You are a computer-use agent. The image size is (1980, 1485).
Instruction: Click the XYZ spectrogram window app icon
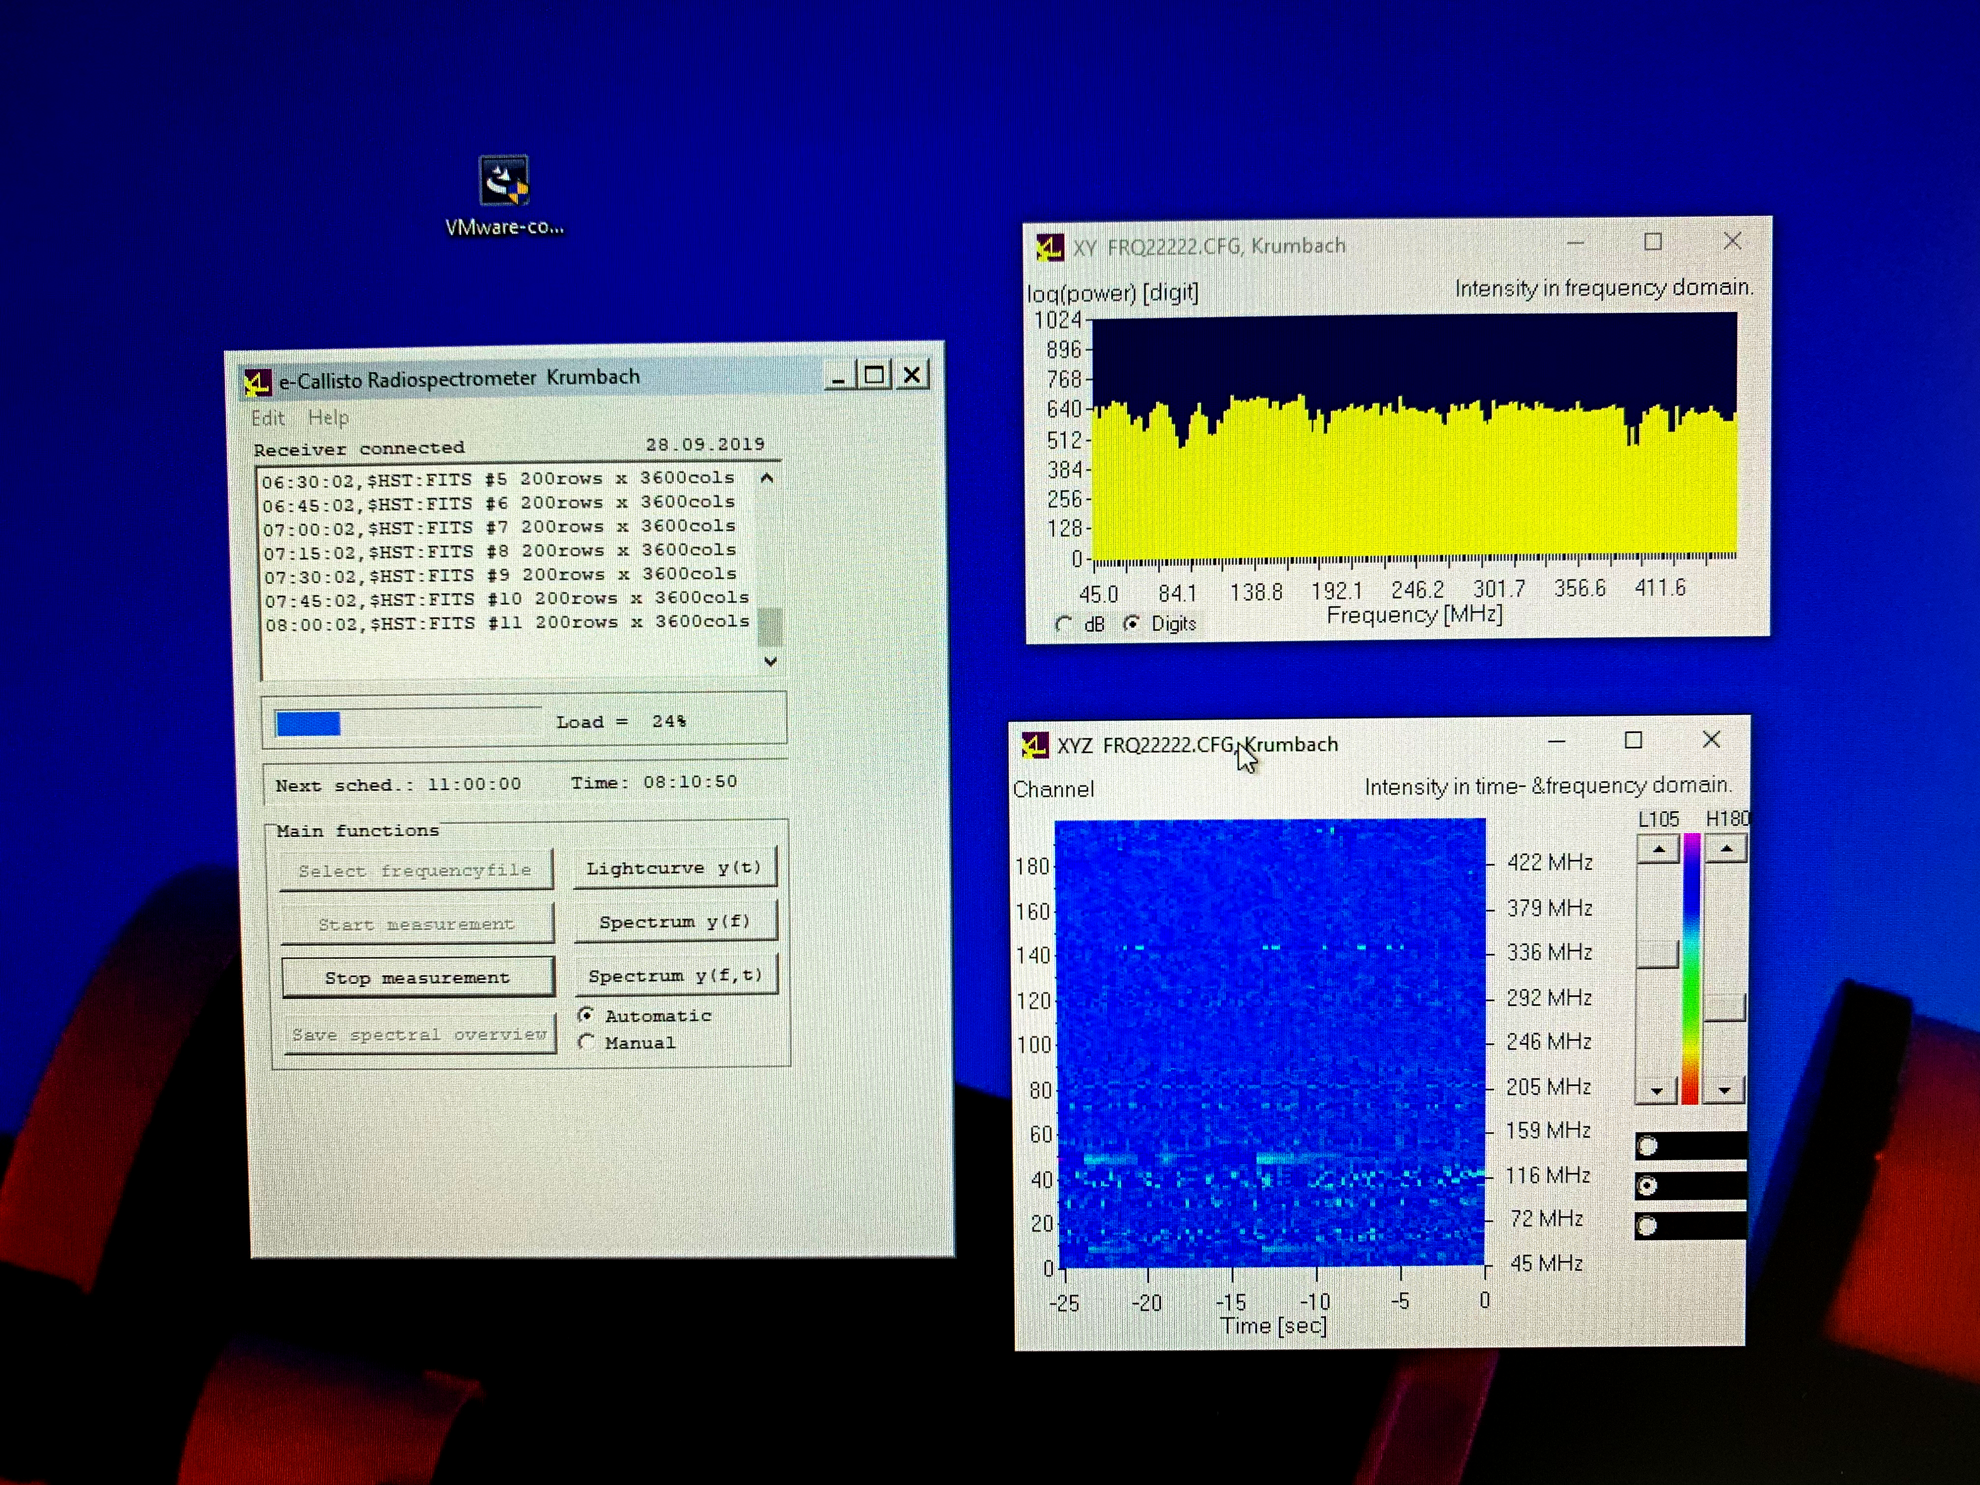pyautogui.click(x=1035, y=745)
